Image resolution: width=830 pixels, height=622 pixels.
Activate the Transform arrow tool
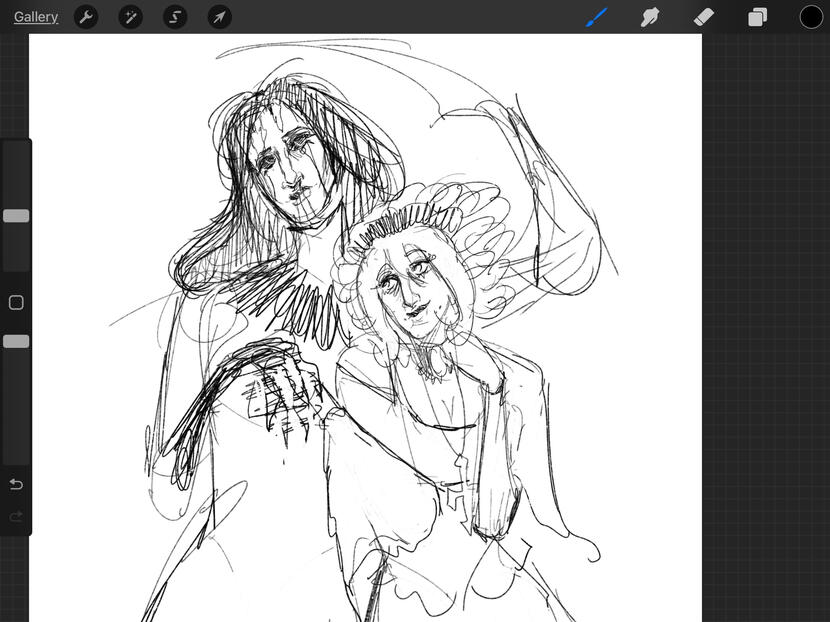pyautogui.click(x=219, y=17)
